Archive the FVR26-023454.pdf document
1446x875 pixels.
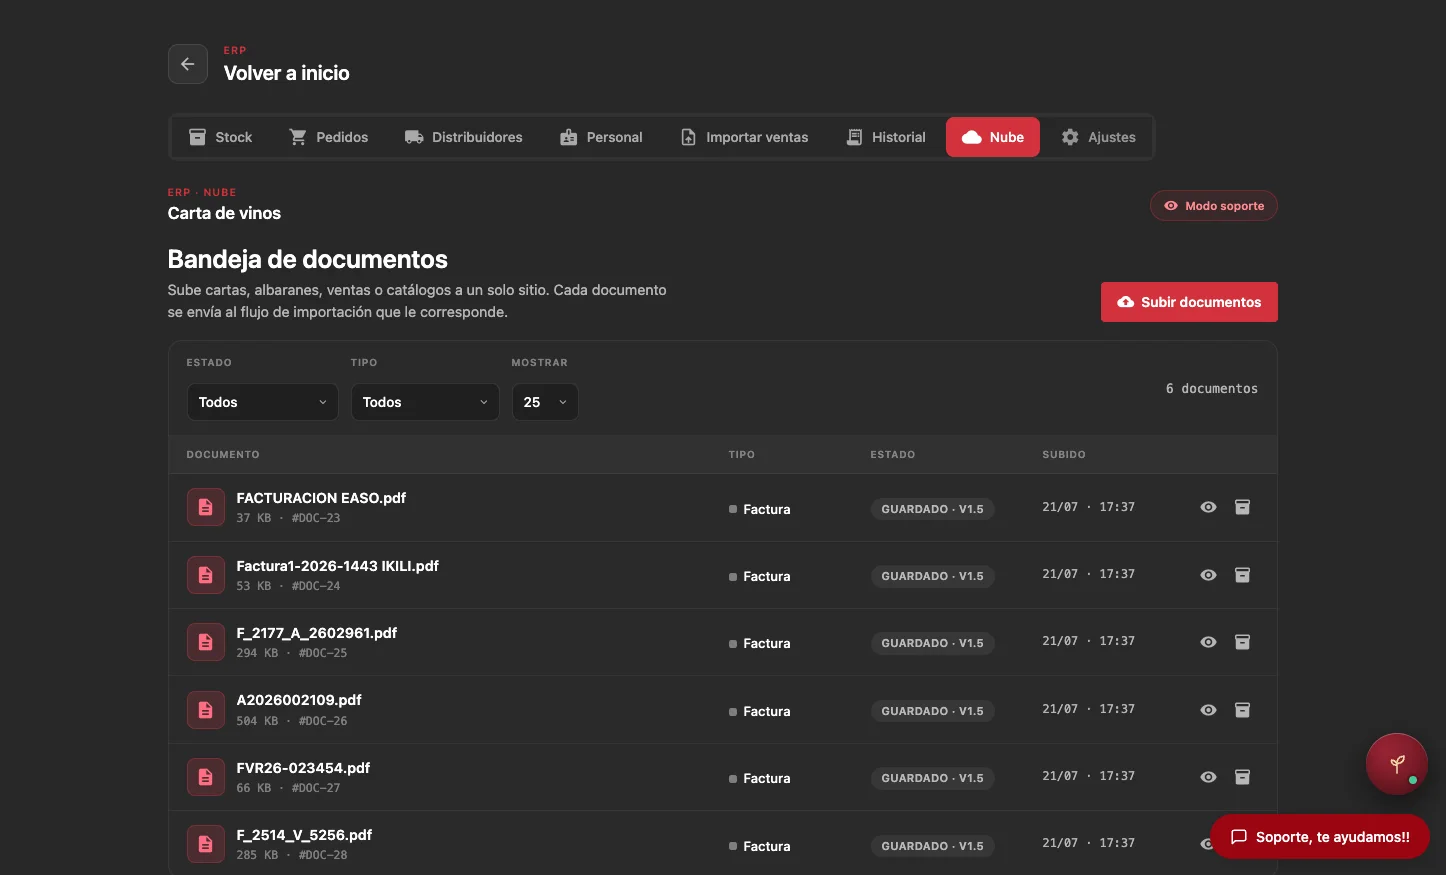pyautogui.click(x=1242, y=777)
